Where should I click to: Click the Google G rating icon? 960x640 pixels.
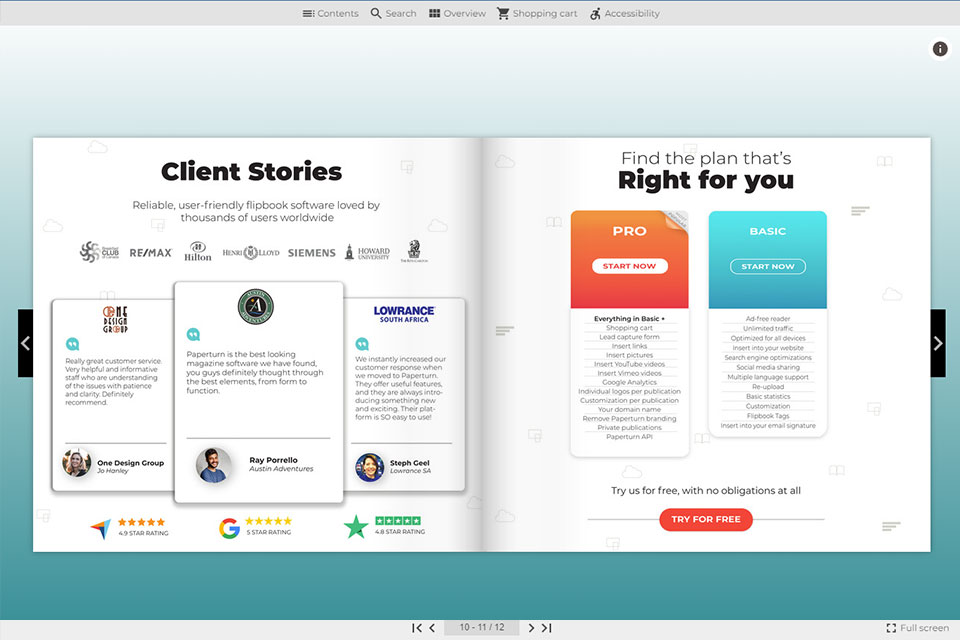pyautogui.click(x=229, y=528)
